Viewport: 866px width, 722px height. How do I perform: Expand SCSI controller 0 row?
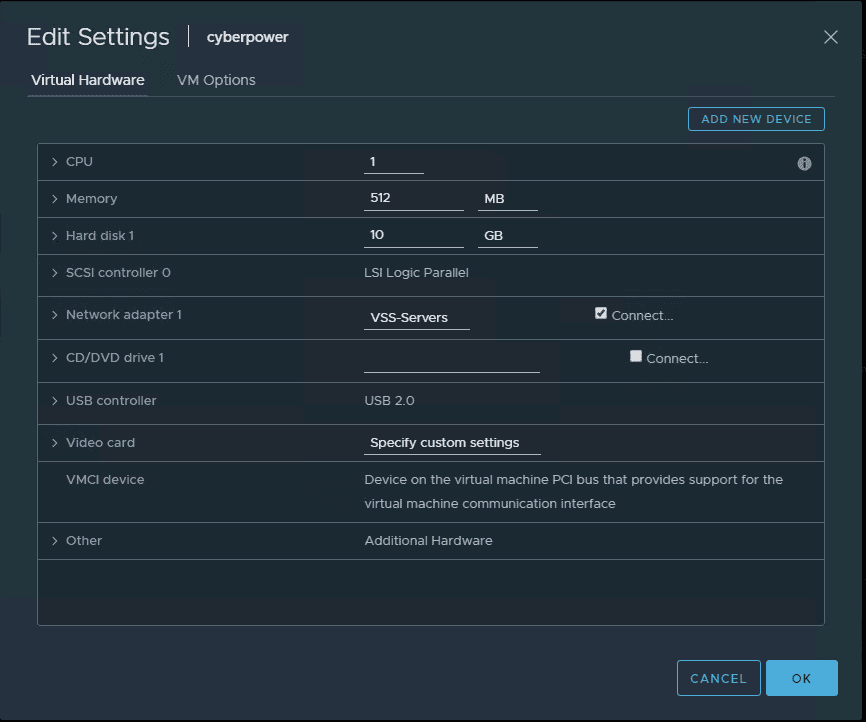[55, 273]
